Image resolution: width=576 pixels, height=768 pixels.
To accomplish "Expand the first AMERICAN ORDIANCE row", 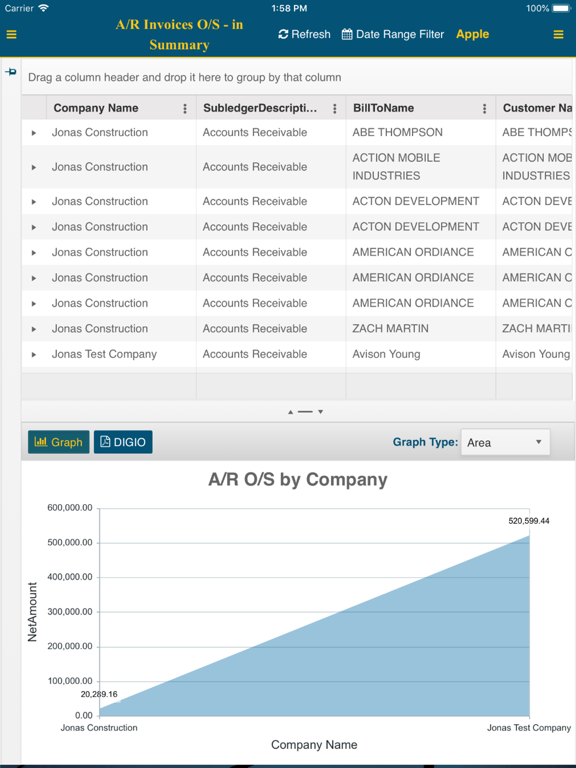I will tap(34, 252).
